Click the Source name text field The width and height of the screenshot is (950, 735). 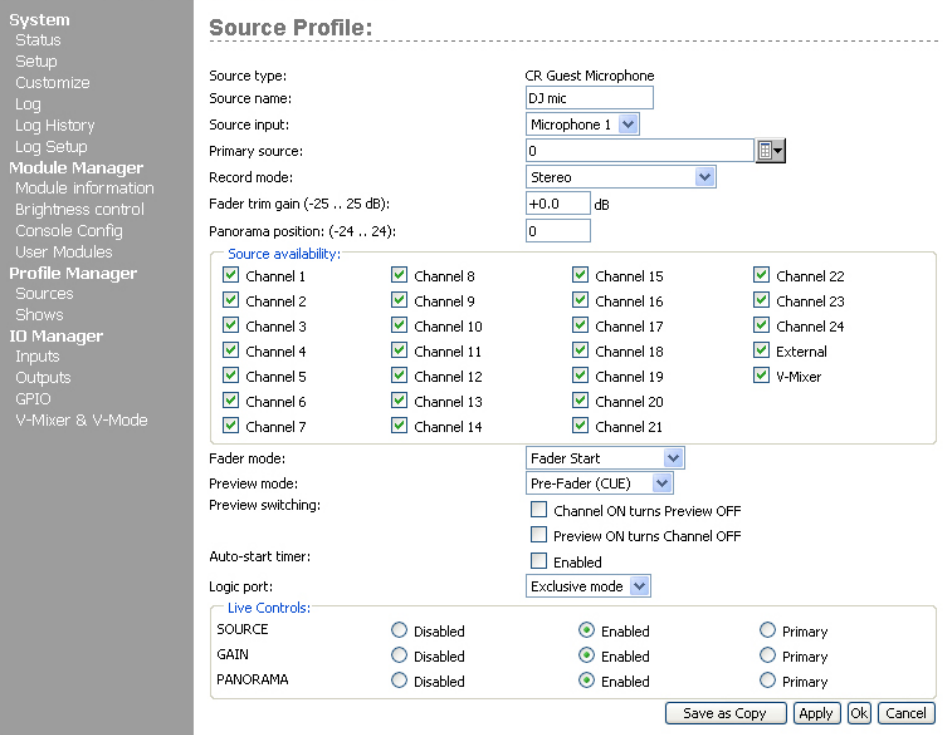(589, 98)
